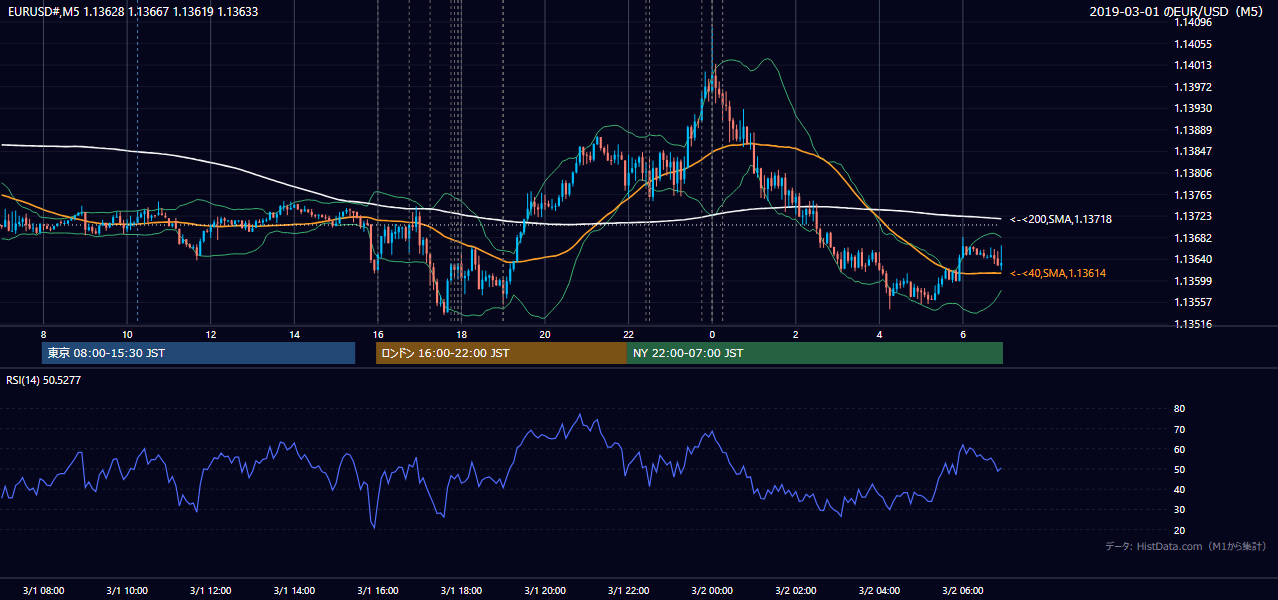Click the 3/1 22:00 time label
Image resolution: width=1278 pixels, height=600 pixels.
click(628, 590)
